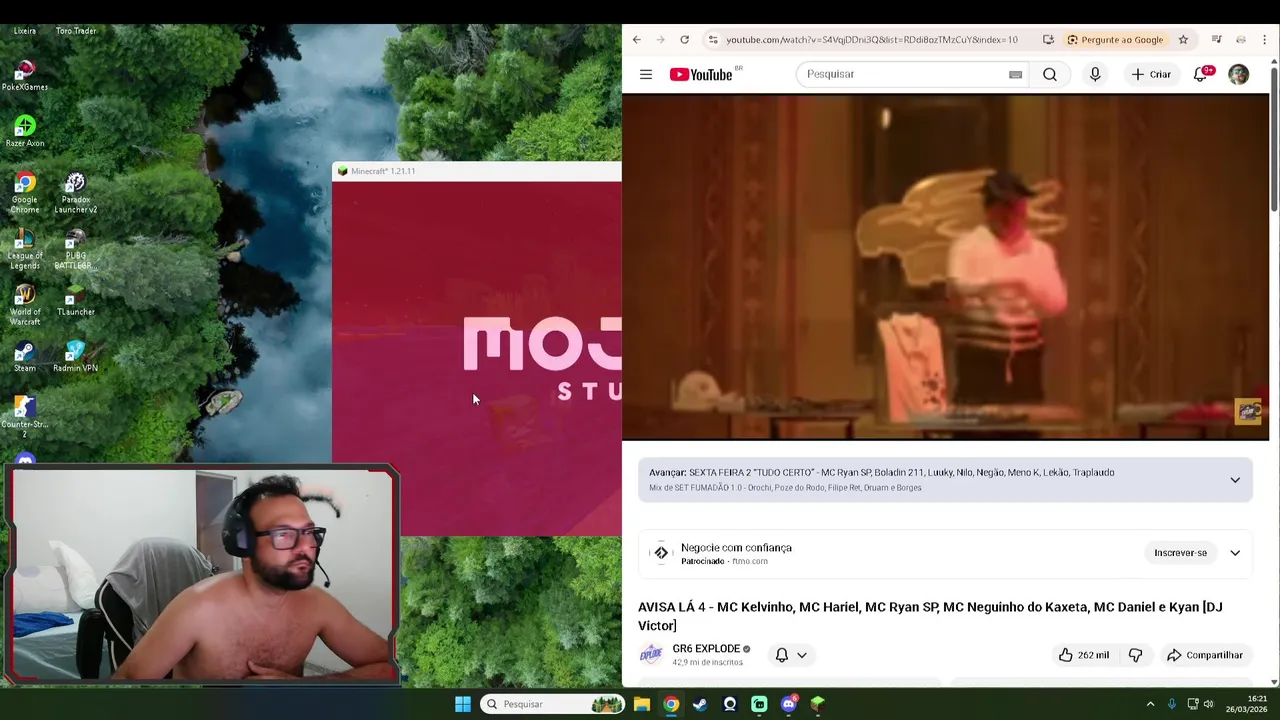Click the install app icon in address bar
This screenshot has height=720, width=1280.
1048,40
